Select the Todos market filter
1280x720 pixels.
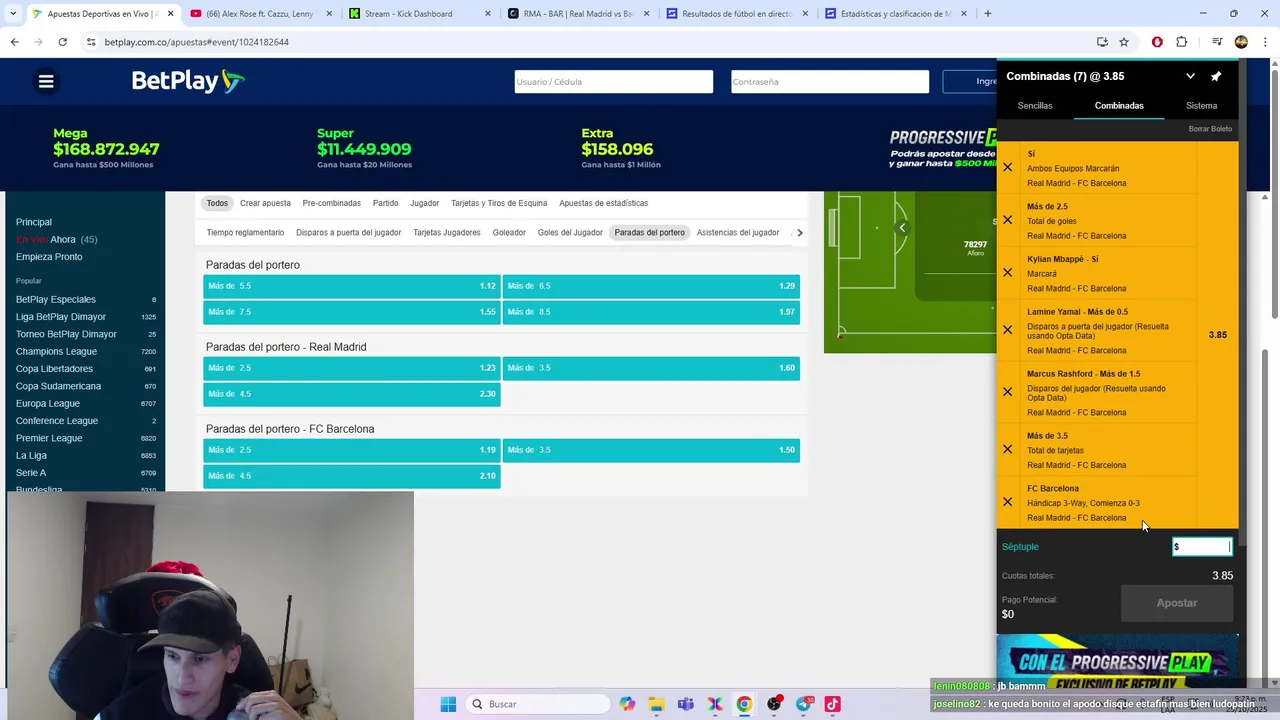click(217, 203)
